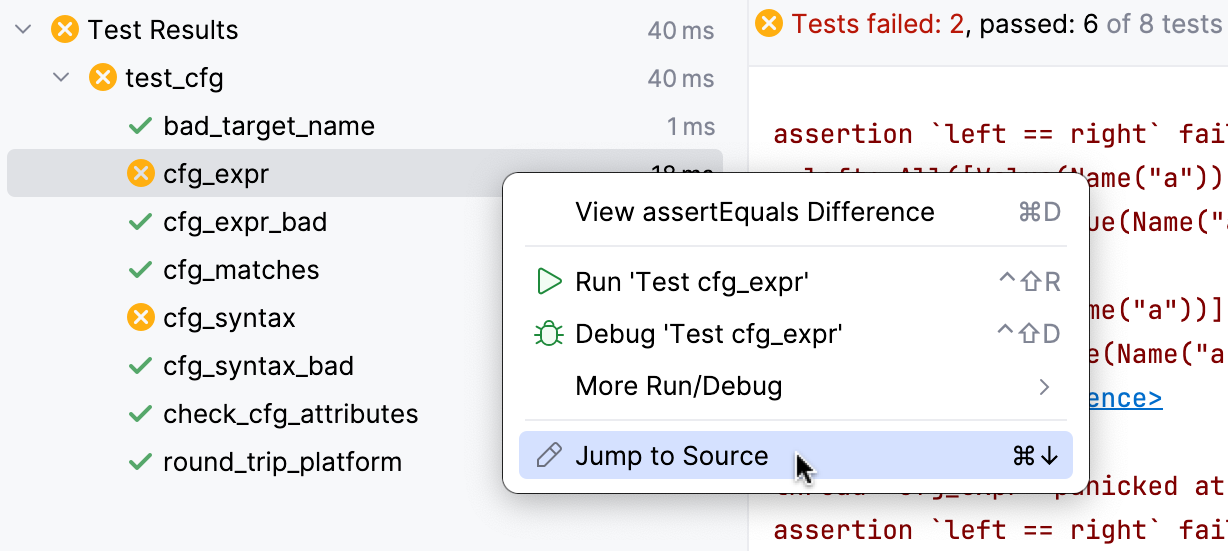Image resolution: width=1228 pixels, height=551 pixels.
Task: Click the failed icon next to test_cfg
Action: coord(103,78)
